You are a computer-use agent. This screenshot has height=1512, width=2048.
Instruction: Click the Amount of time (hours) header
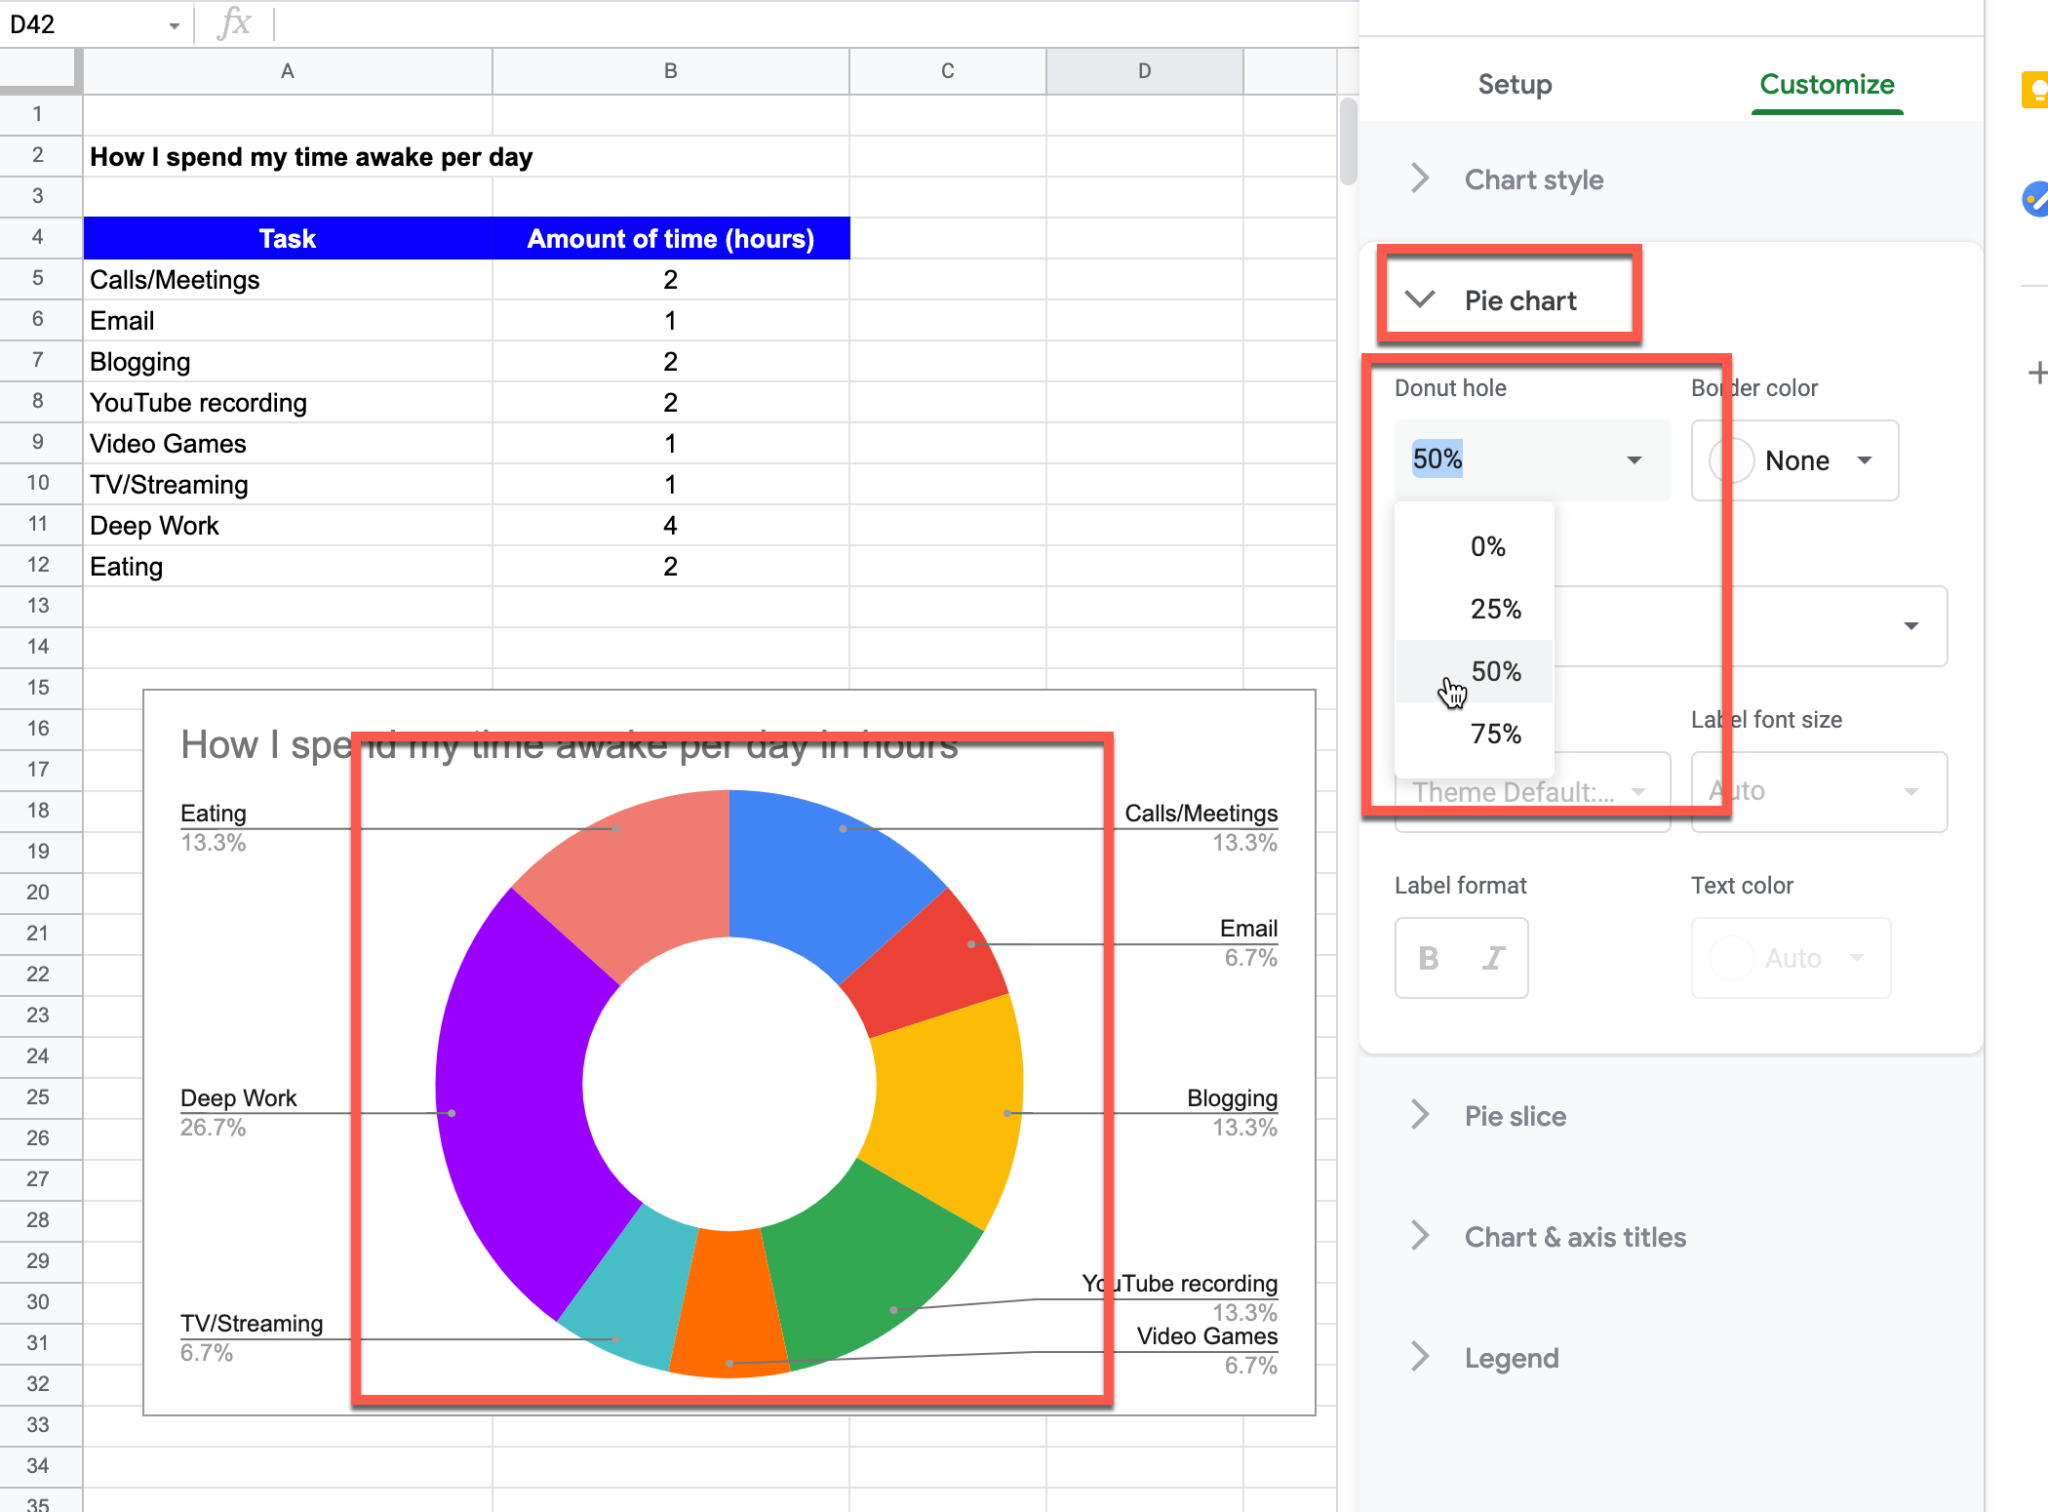[670, 238]
